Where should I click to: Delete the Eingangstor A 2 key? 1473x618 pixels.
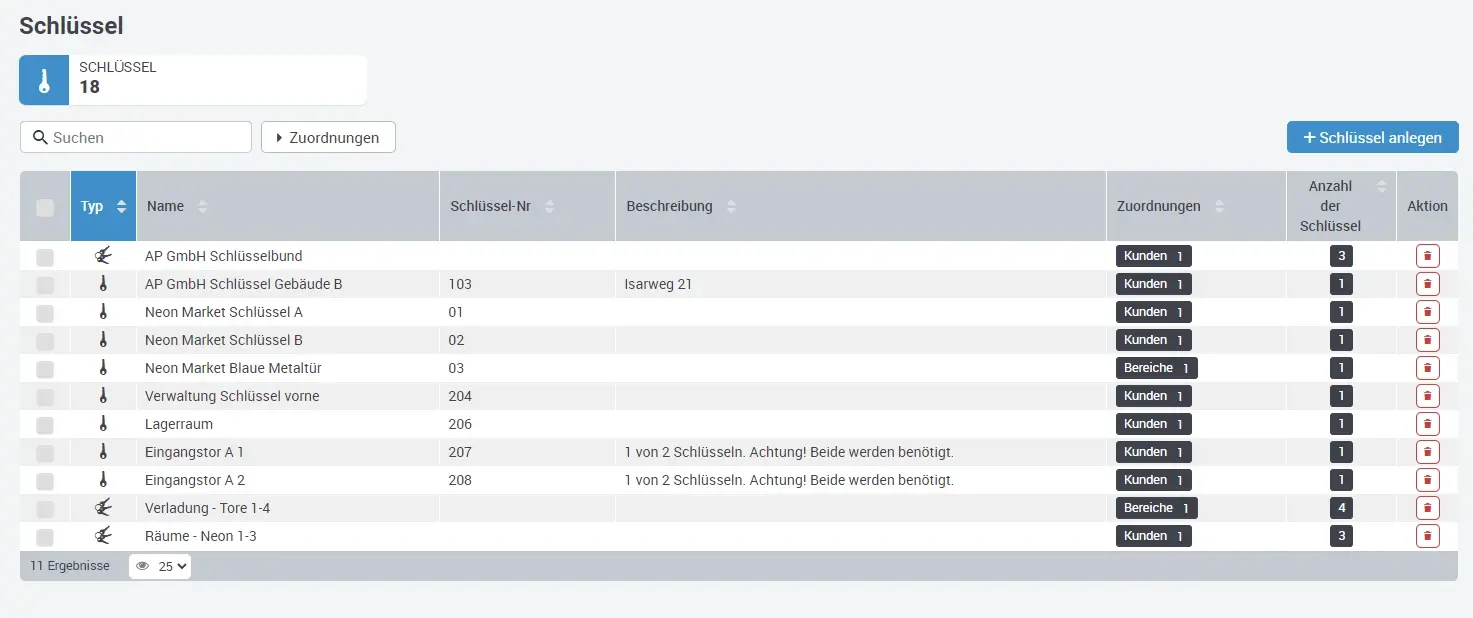click(x=1427, y=480)
